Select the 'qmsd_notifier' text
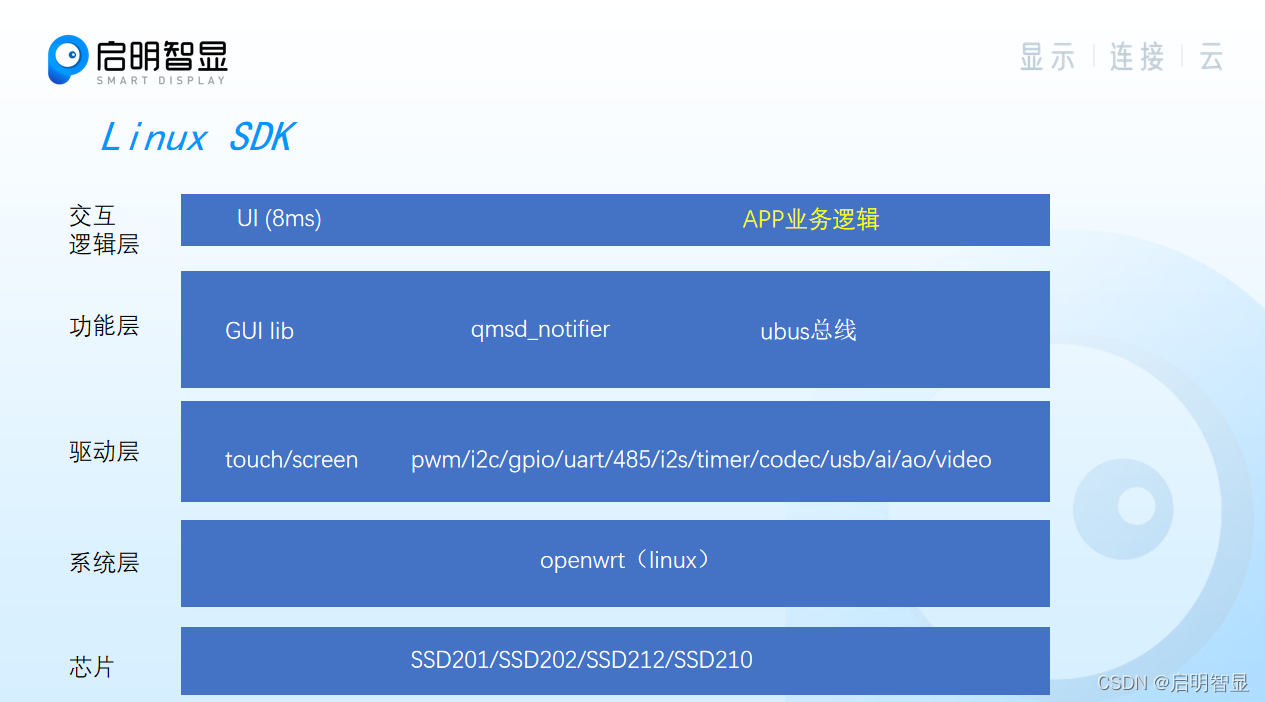Screen dimensions: 1265x702 [x=540, y=329]
